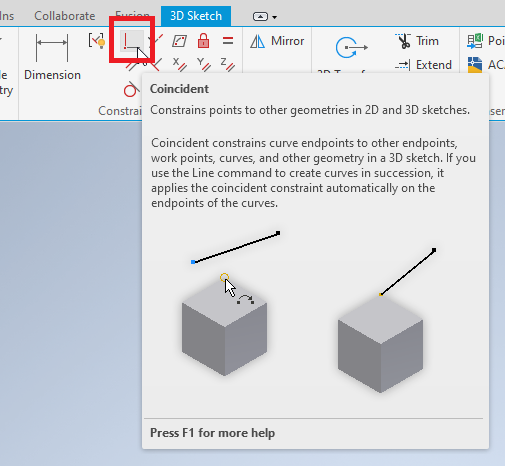Select the Trim scissors tool
Screen dimensions: 505x466
pos(417,41)
